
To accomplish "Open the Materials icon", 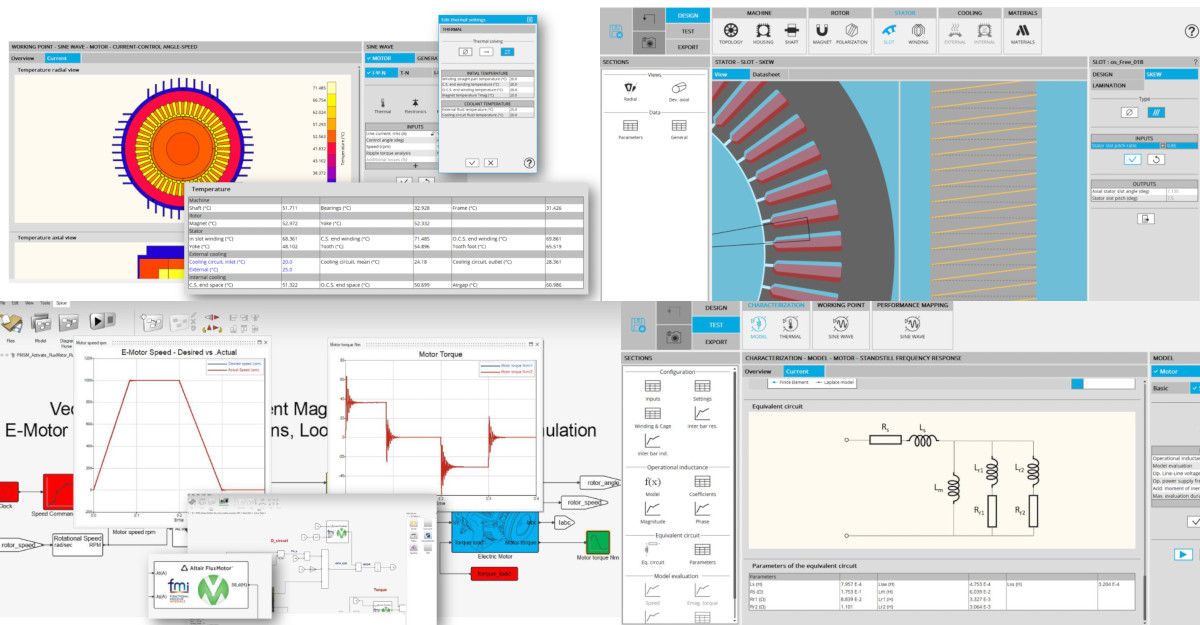I will 1022,35.
